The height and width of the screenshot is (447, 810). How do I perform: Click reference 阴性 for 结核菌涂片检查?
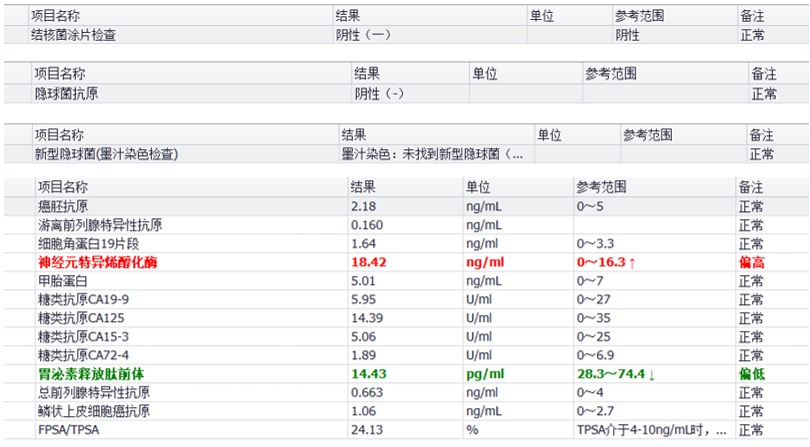coord(627,35)
